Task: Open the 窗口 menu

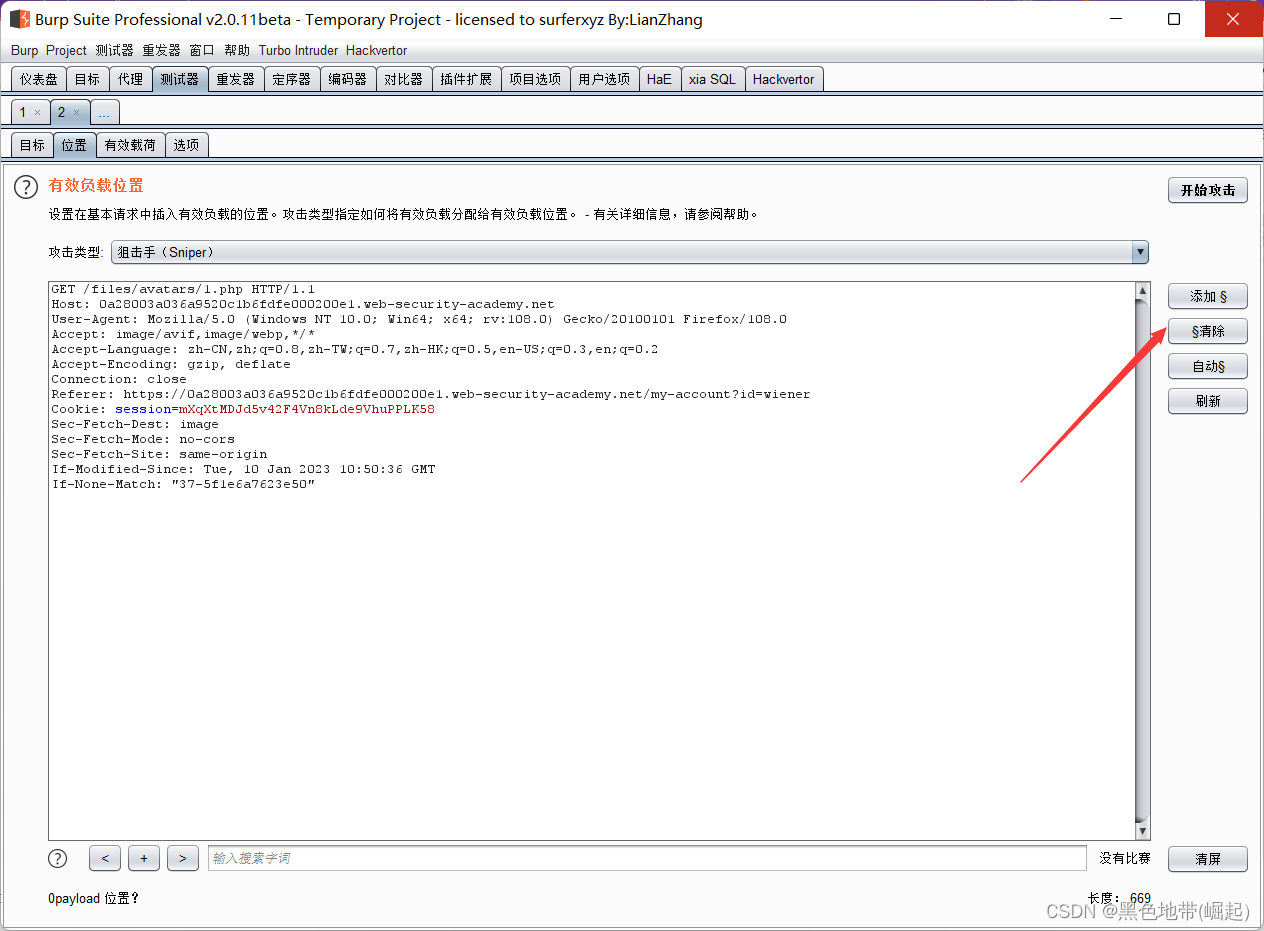Action: coord(202,50)
